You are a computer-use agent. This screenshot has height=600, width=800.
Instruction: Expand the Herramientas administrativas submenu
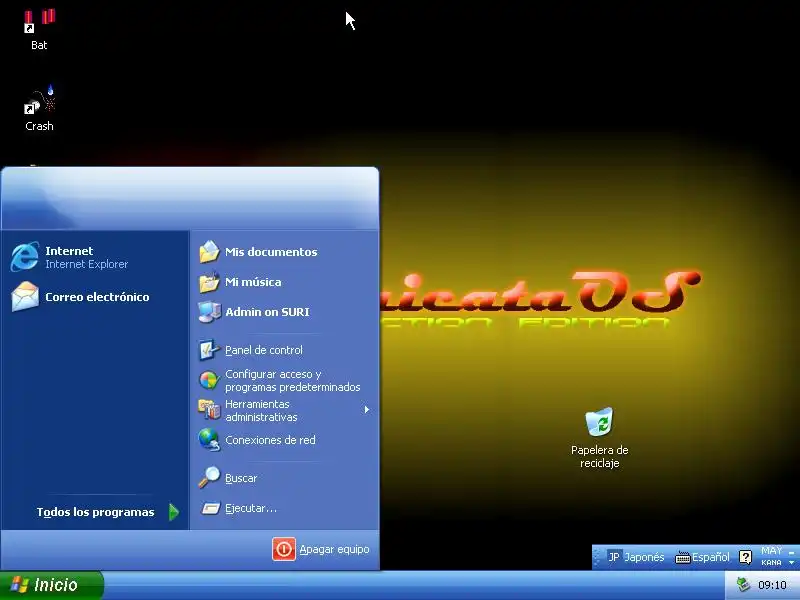(x=284, y=410)
